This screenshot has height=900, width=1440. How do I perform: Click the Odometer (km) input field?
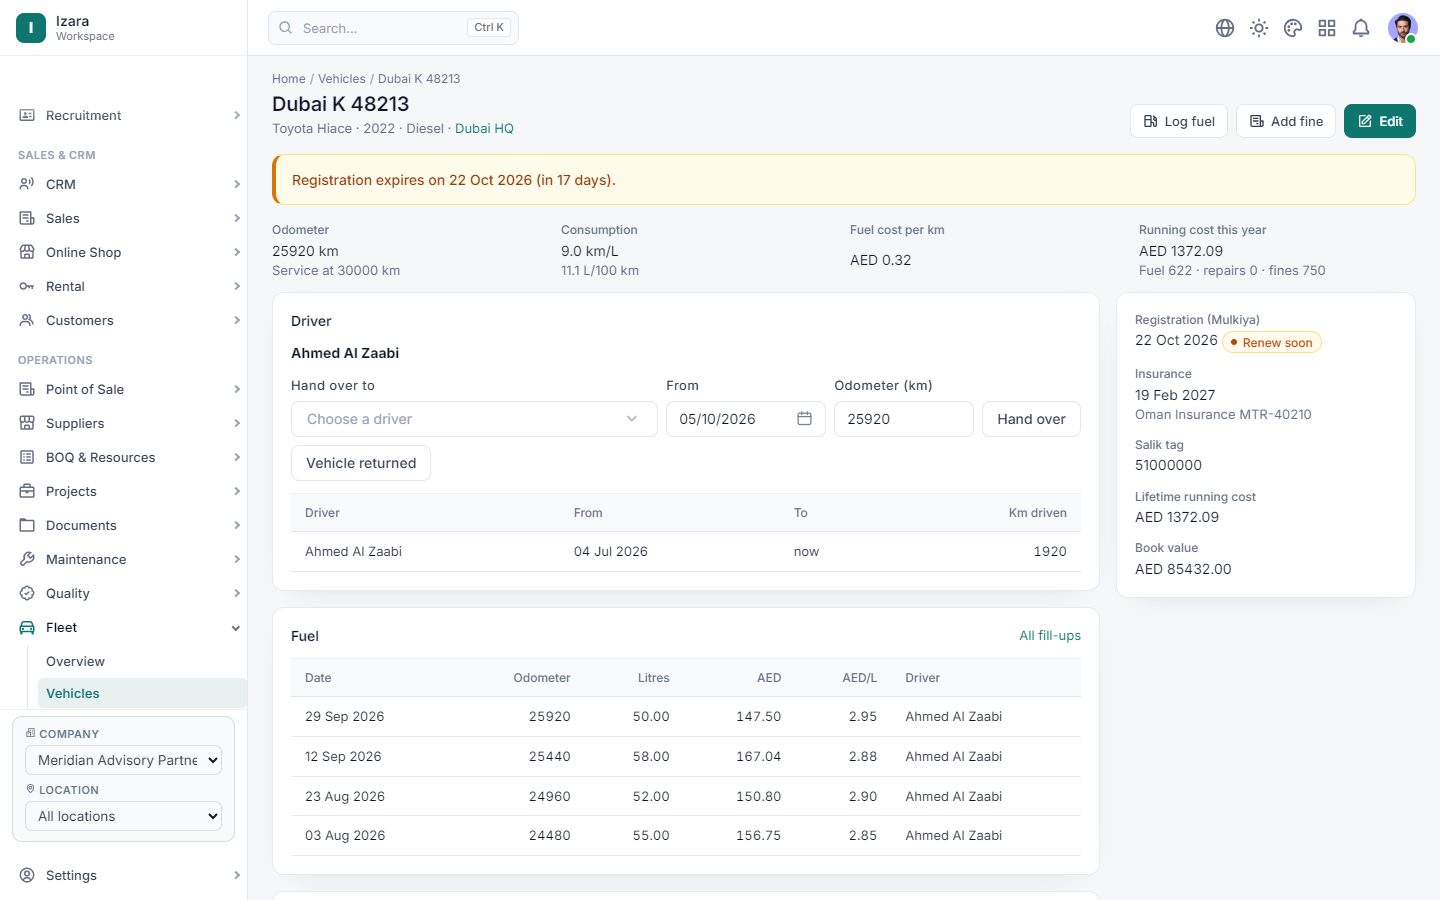(x=904, y=419)
